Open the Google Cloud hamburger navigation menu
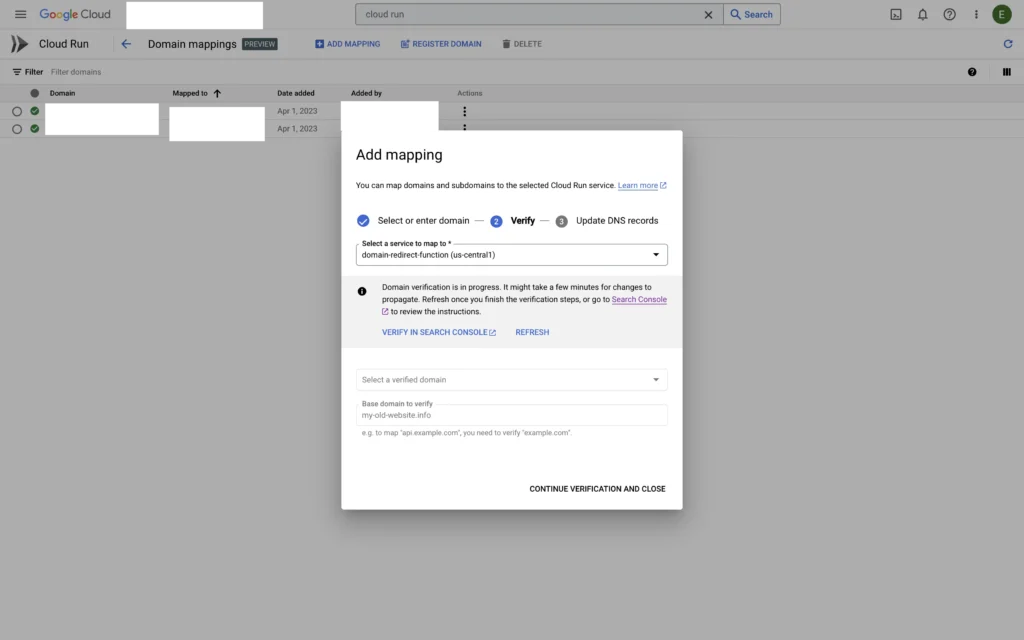Screen dimensions: 1024x640 [20, 14]
